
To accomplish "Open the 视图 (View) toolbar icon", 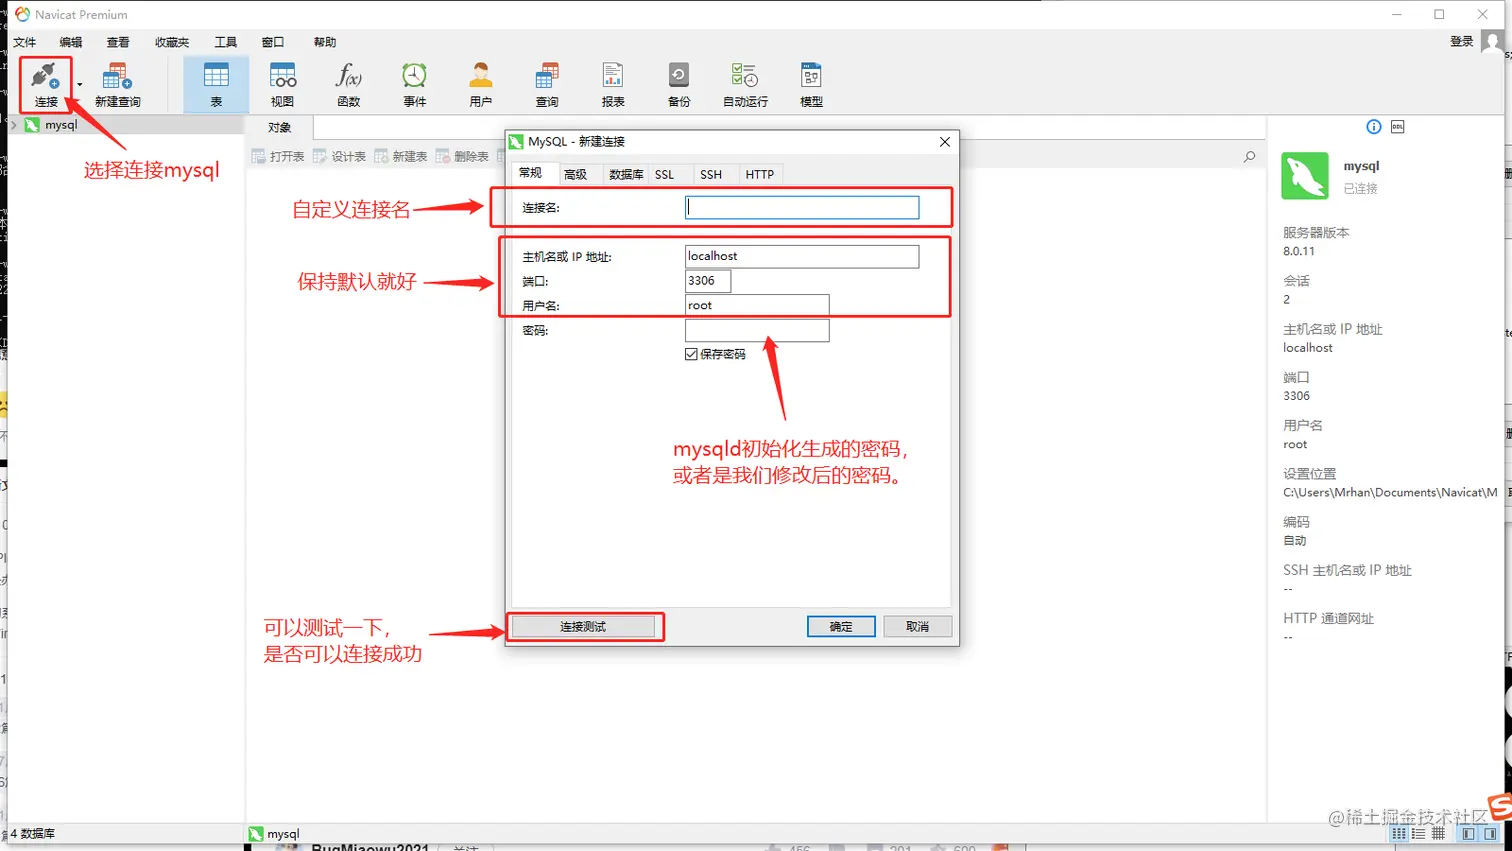I will click(x=282, y=85).
